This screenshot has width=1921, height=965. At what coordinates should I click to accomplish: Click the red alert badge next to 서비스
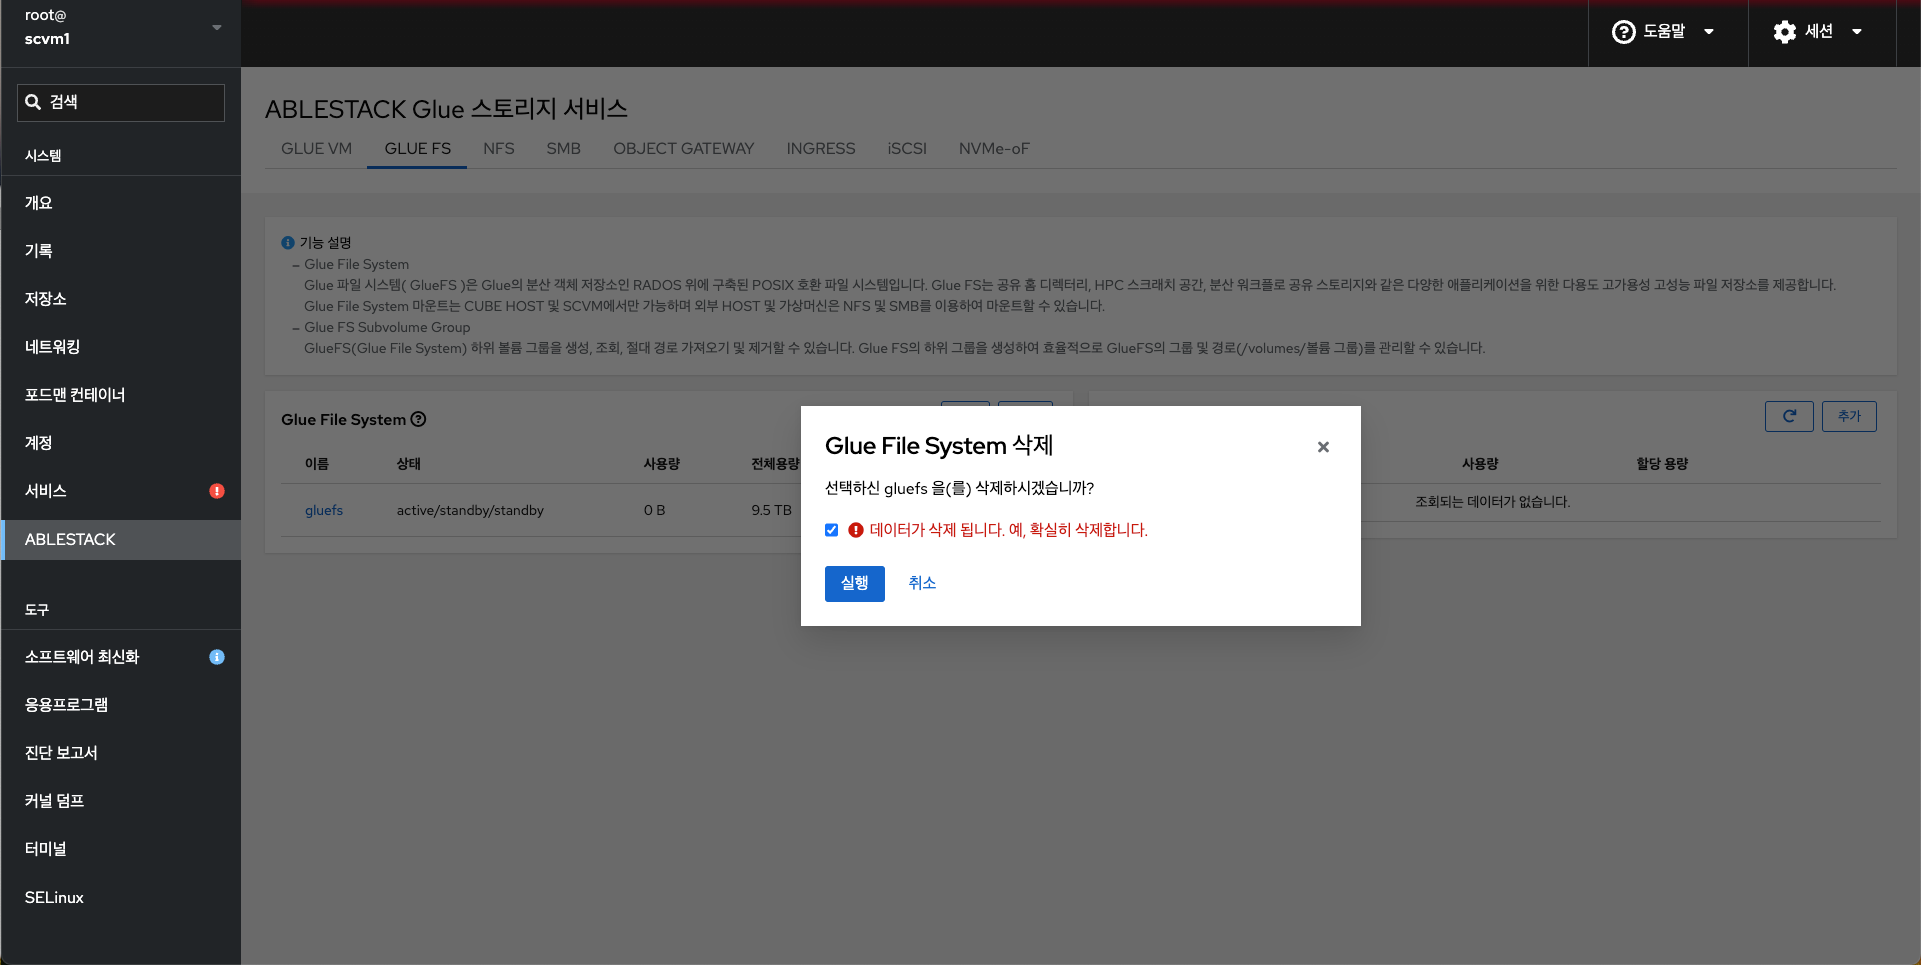click(x=217, y=491)
